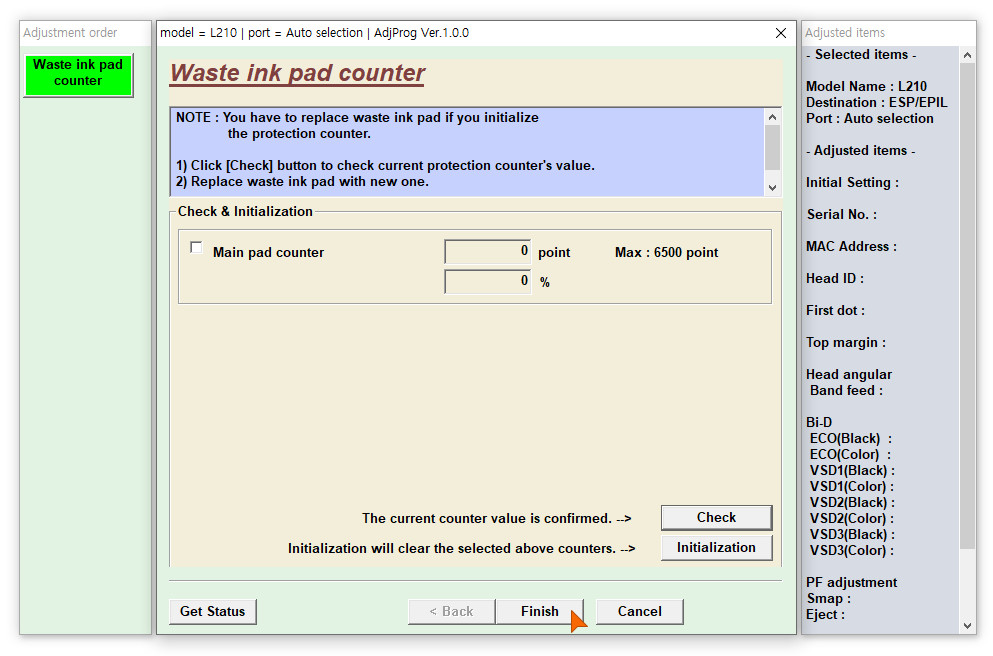Click the note box scrollbar thumb
993x656 pixels.
pyautogui.click(x=772, y=148)
